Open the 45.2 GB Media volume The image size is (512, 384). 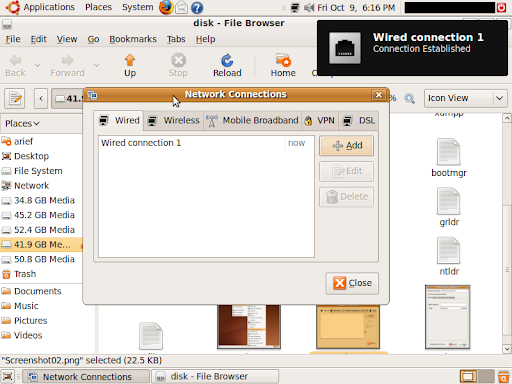(41, 215)
